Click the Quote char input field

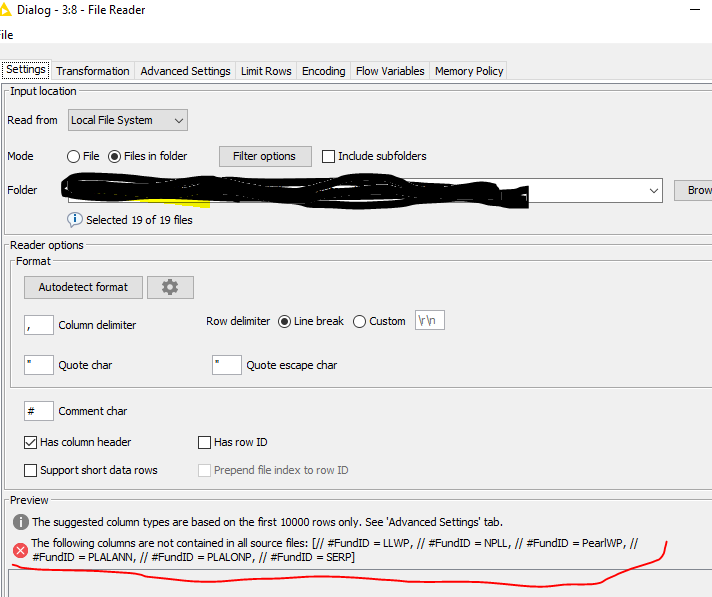pos(39,365)
